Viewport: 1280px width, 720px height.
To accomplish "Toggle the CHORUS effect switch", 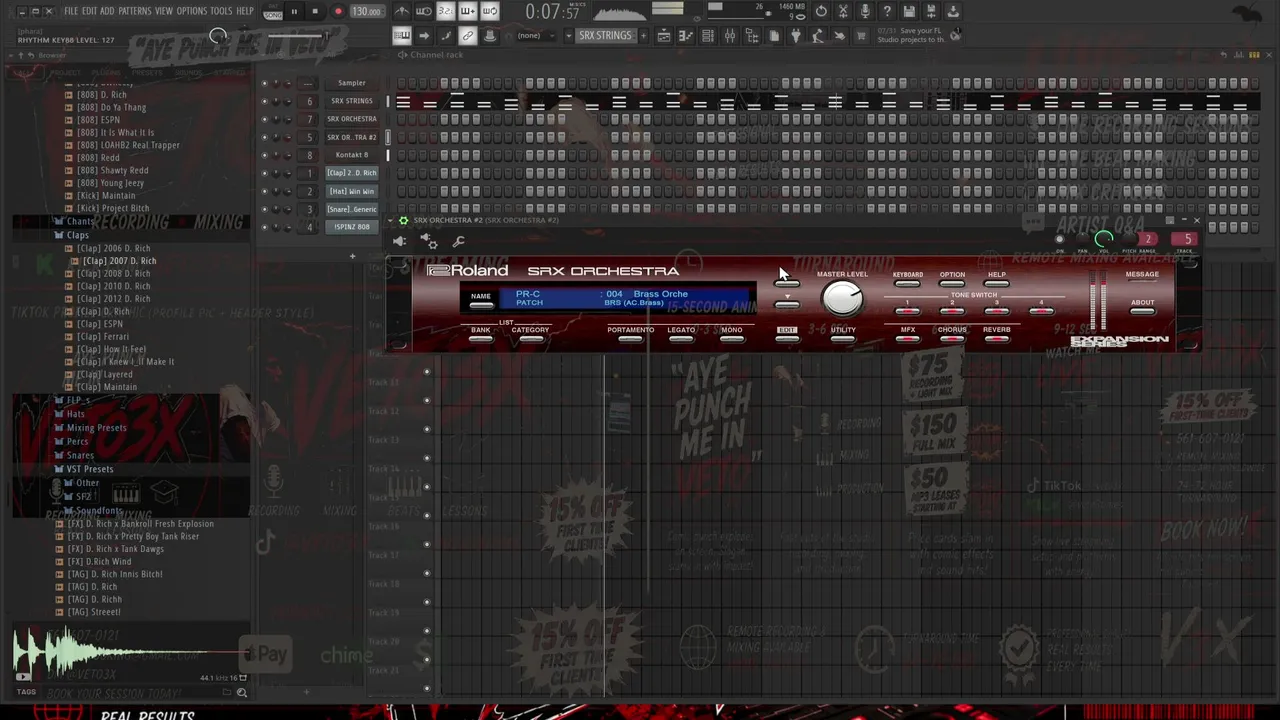I will [952, 340].
